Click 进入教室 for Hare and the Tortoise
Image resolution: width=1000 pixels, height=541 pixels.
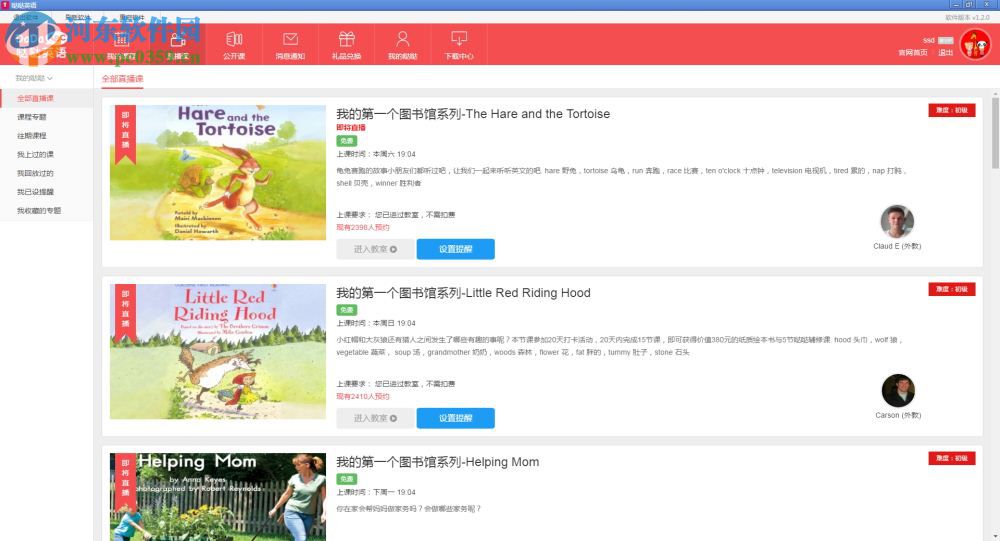click(375, 249)
